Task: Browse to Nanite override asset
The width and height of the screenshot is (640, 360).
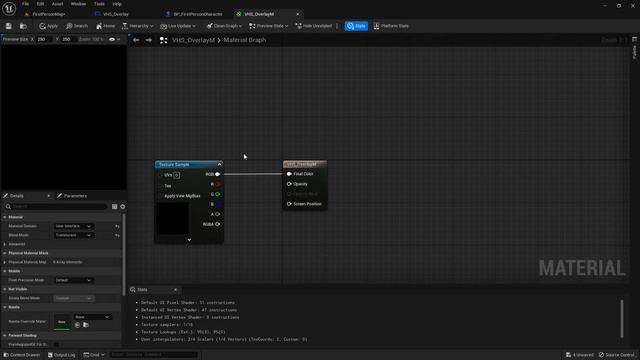Action: click(x=86, y=325)
